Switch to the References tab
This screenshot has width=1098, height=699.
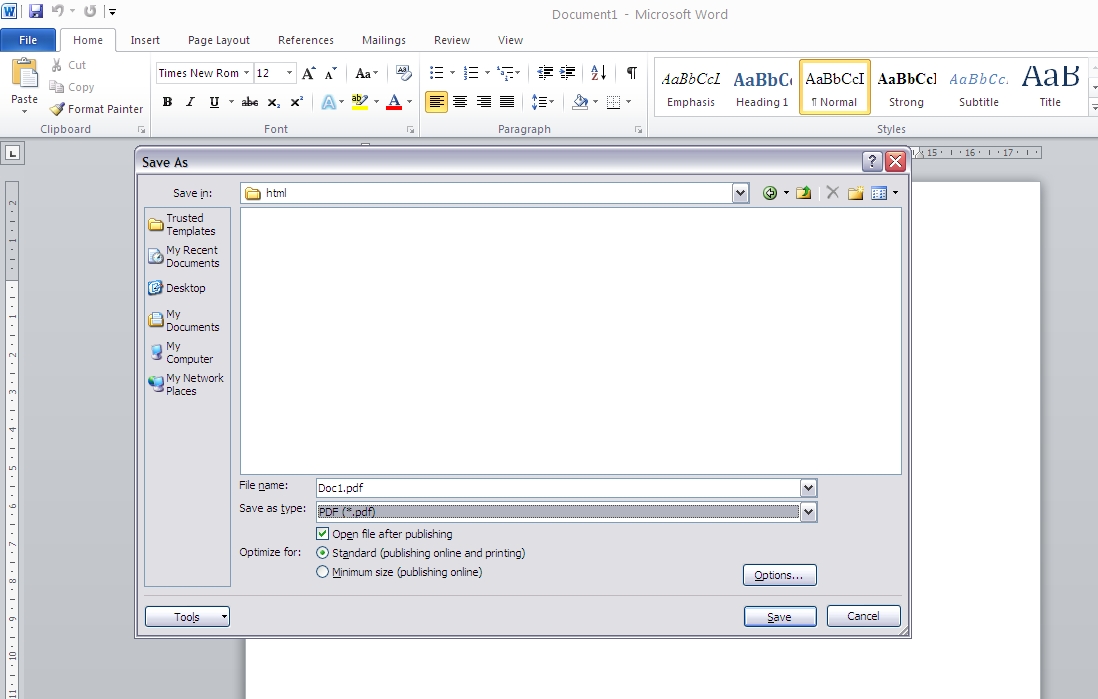306,40
